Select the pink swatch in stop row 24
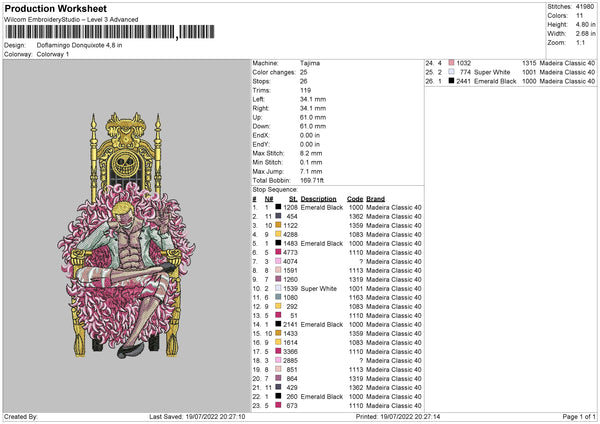This screenshot has width=600, height=424. pyautogui.click(x=452, y=63)
